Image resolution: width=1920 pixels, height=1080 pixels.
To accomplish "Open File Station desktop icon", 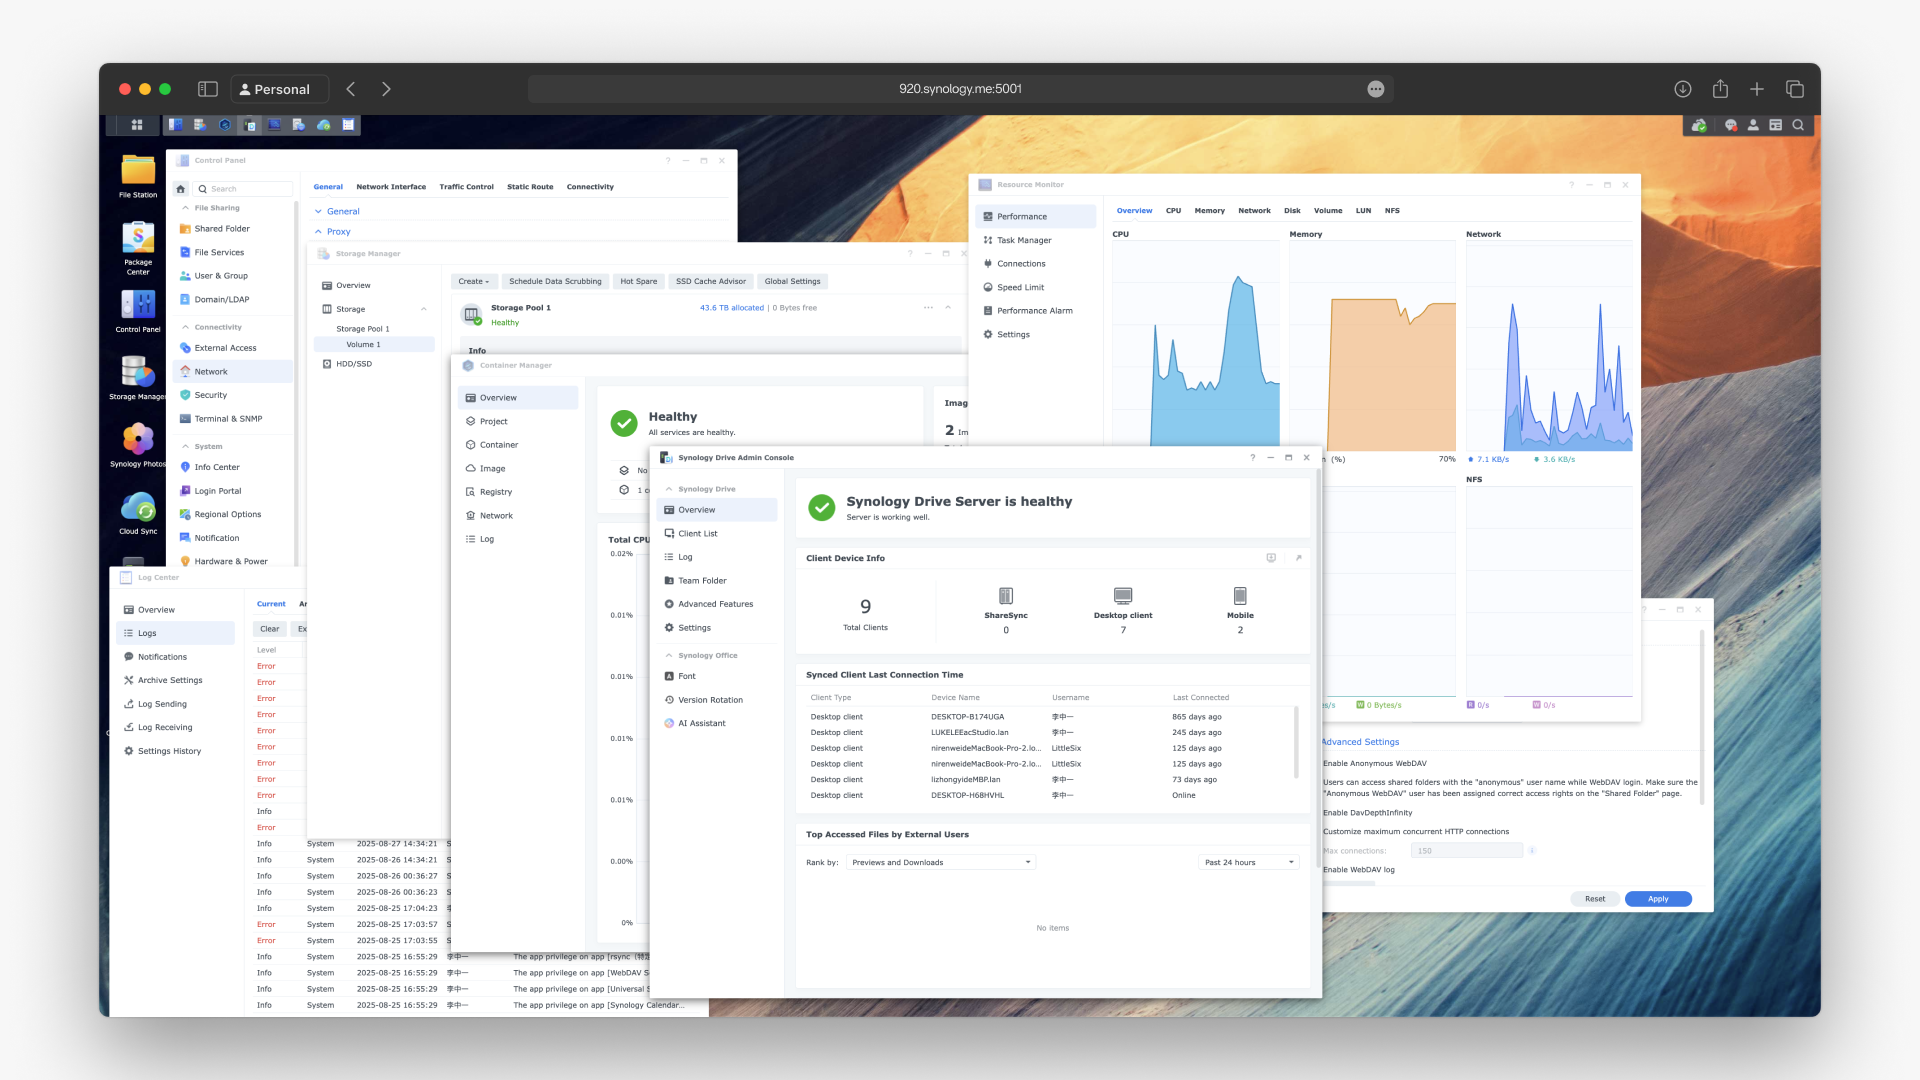I will [138, 171].
